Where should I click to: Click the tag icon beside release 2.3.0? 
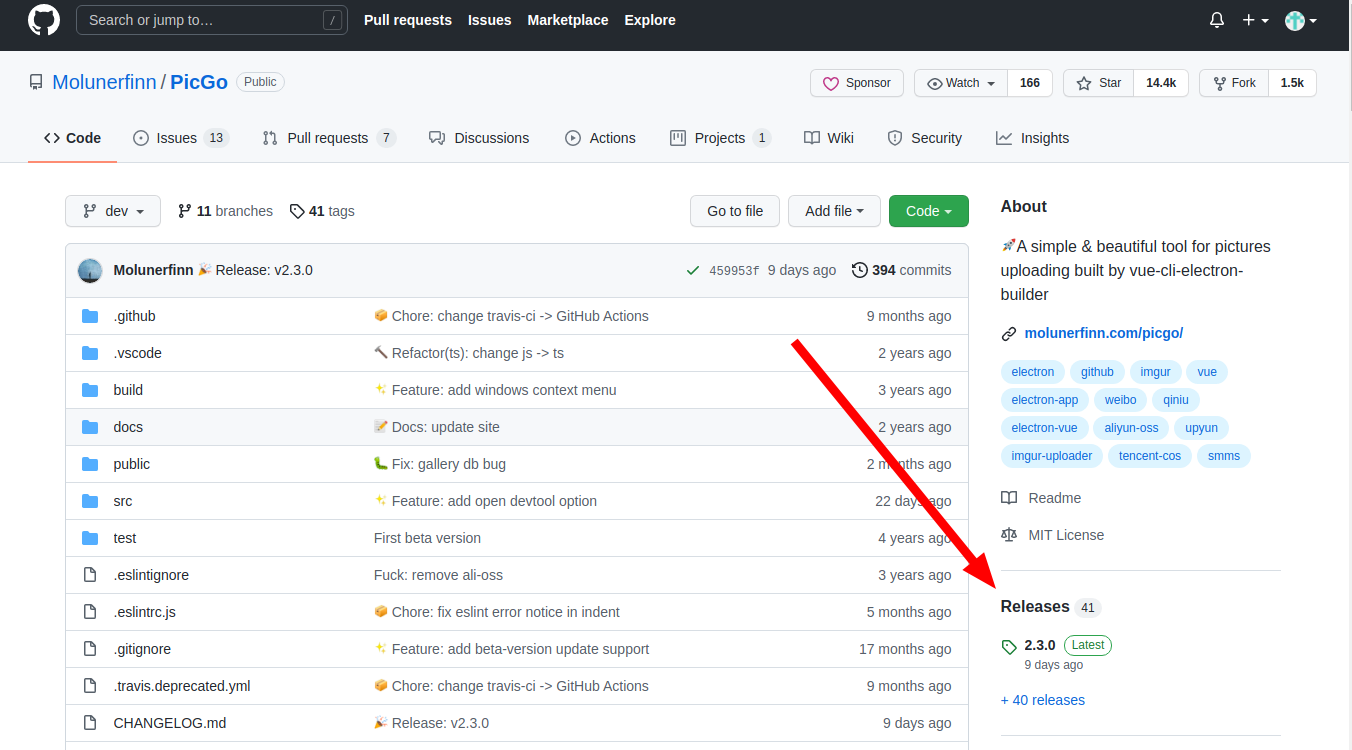(1009, 647)
